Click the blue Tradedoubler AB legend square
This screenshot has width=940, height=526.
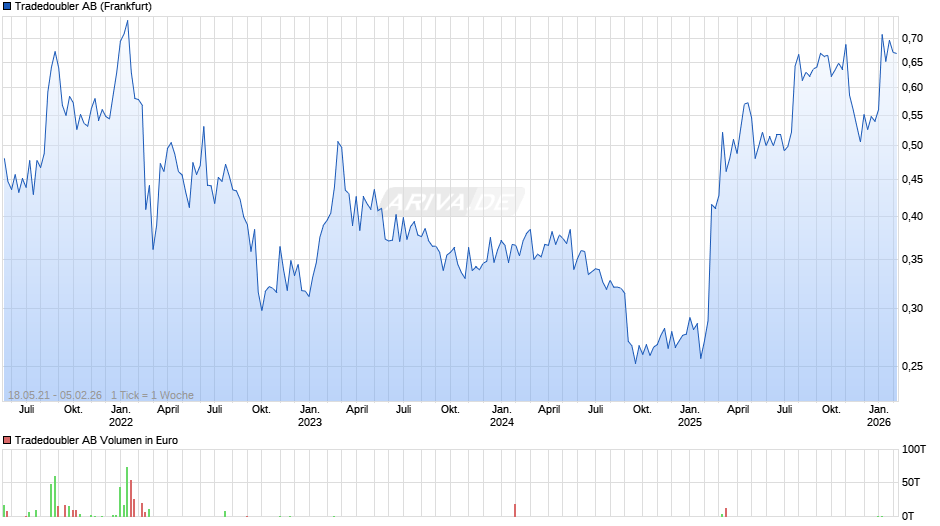click(7, 7)
